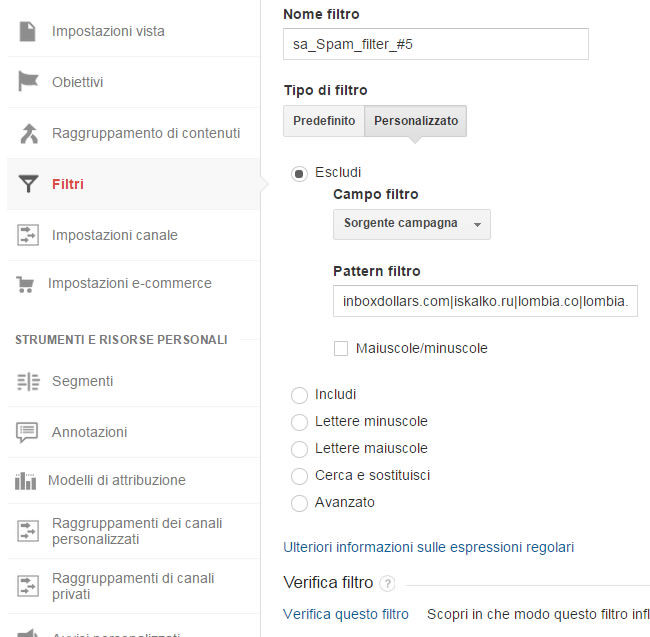Click the Annotazioni speech bubble icon

tap(27, 432)
